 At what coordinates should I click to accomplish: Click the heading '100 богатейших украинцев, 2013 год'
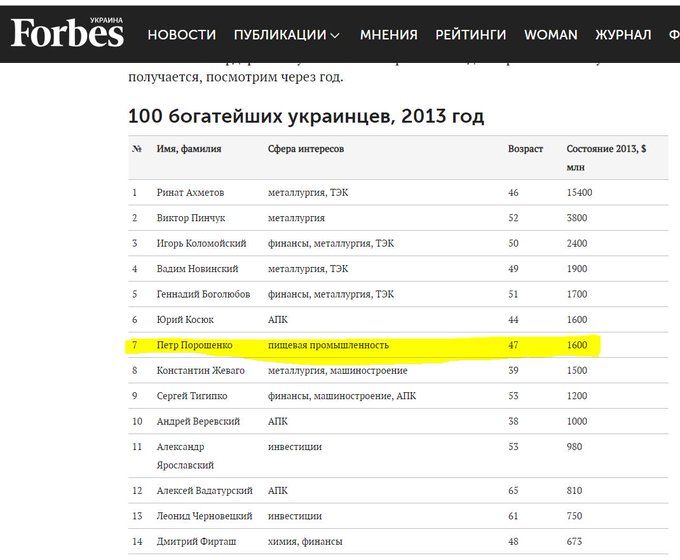tap(306, 116)
